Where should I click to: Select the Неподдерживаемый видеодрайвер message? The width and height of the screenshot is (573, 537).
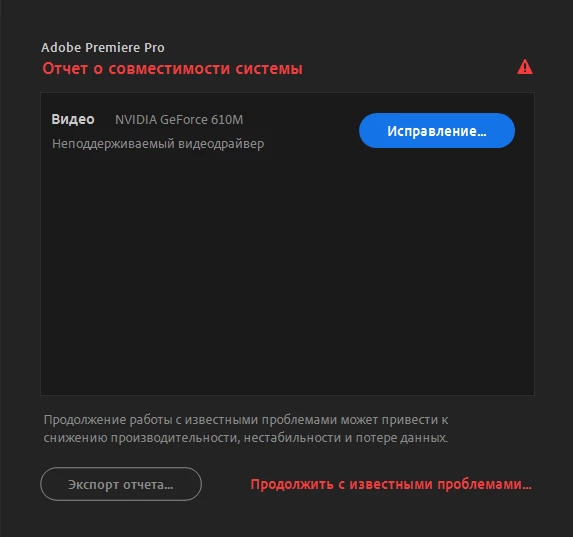[158, 144]
